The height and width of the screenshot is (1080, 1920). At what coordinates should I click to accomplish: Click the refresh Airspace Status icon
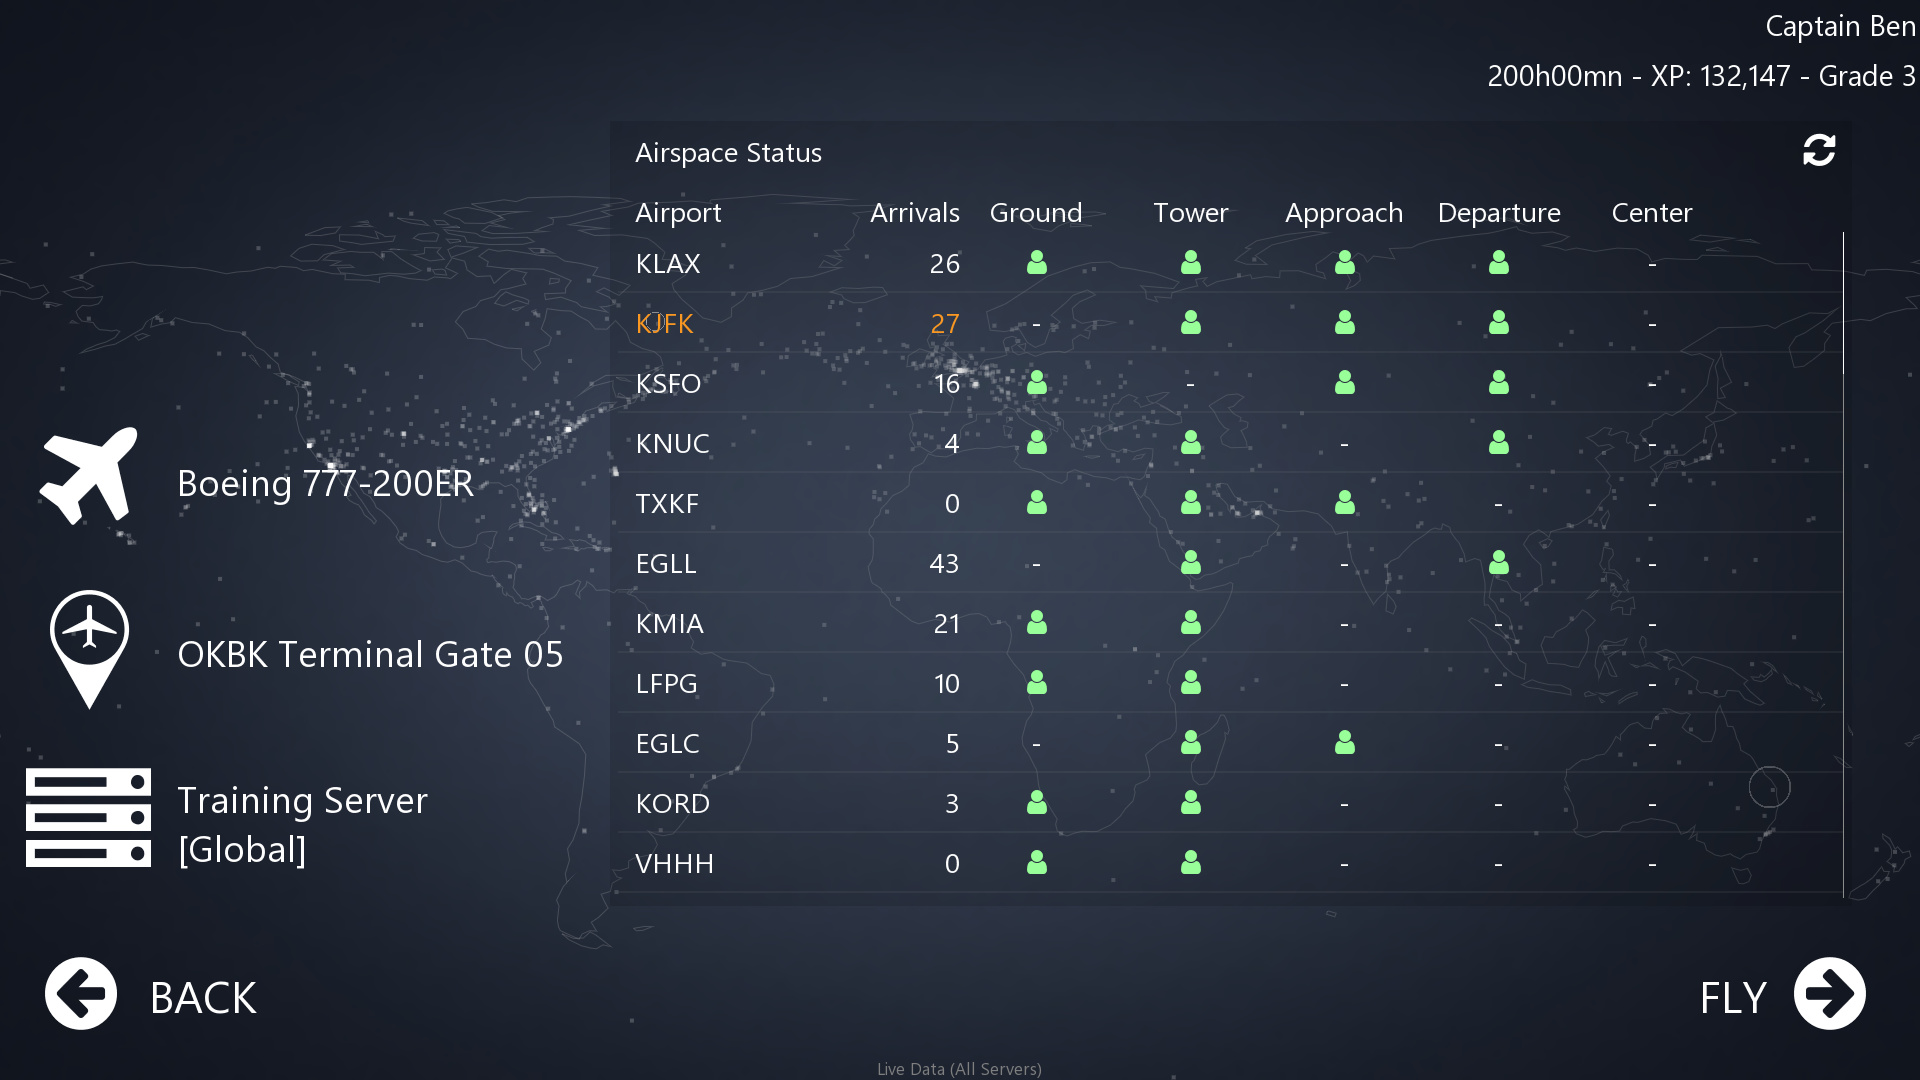[x=1818, y=151]
